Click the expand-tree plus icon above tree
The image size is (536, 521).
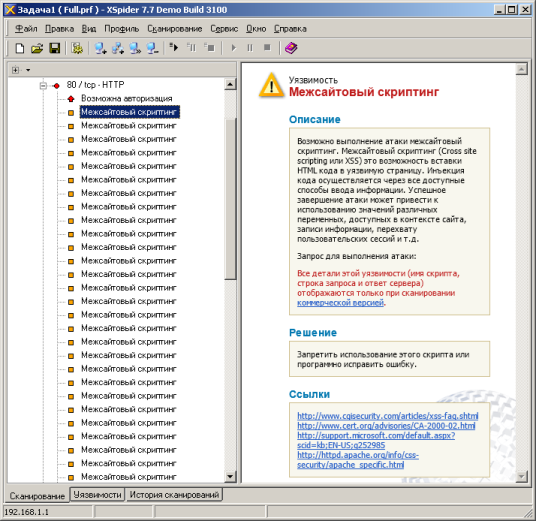coord(15,70)
